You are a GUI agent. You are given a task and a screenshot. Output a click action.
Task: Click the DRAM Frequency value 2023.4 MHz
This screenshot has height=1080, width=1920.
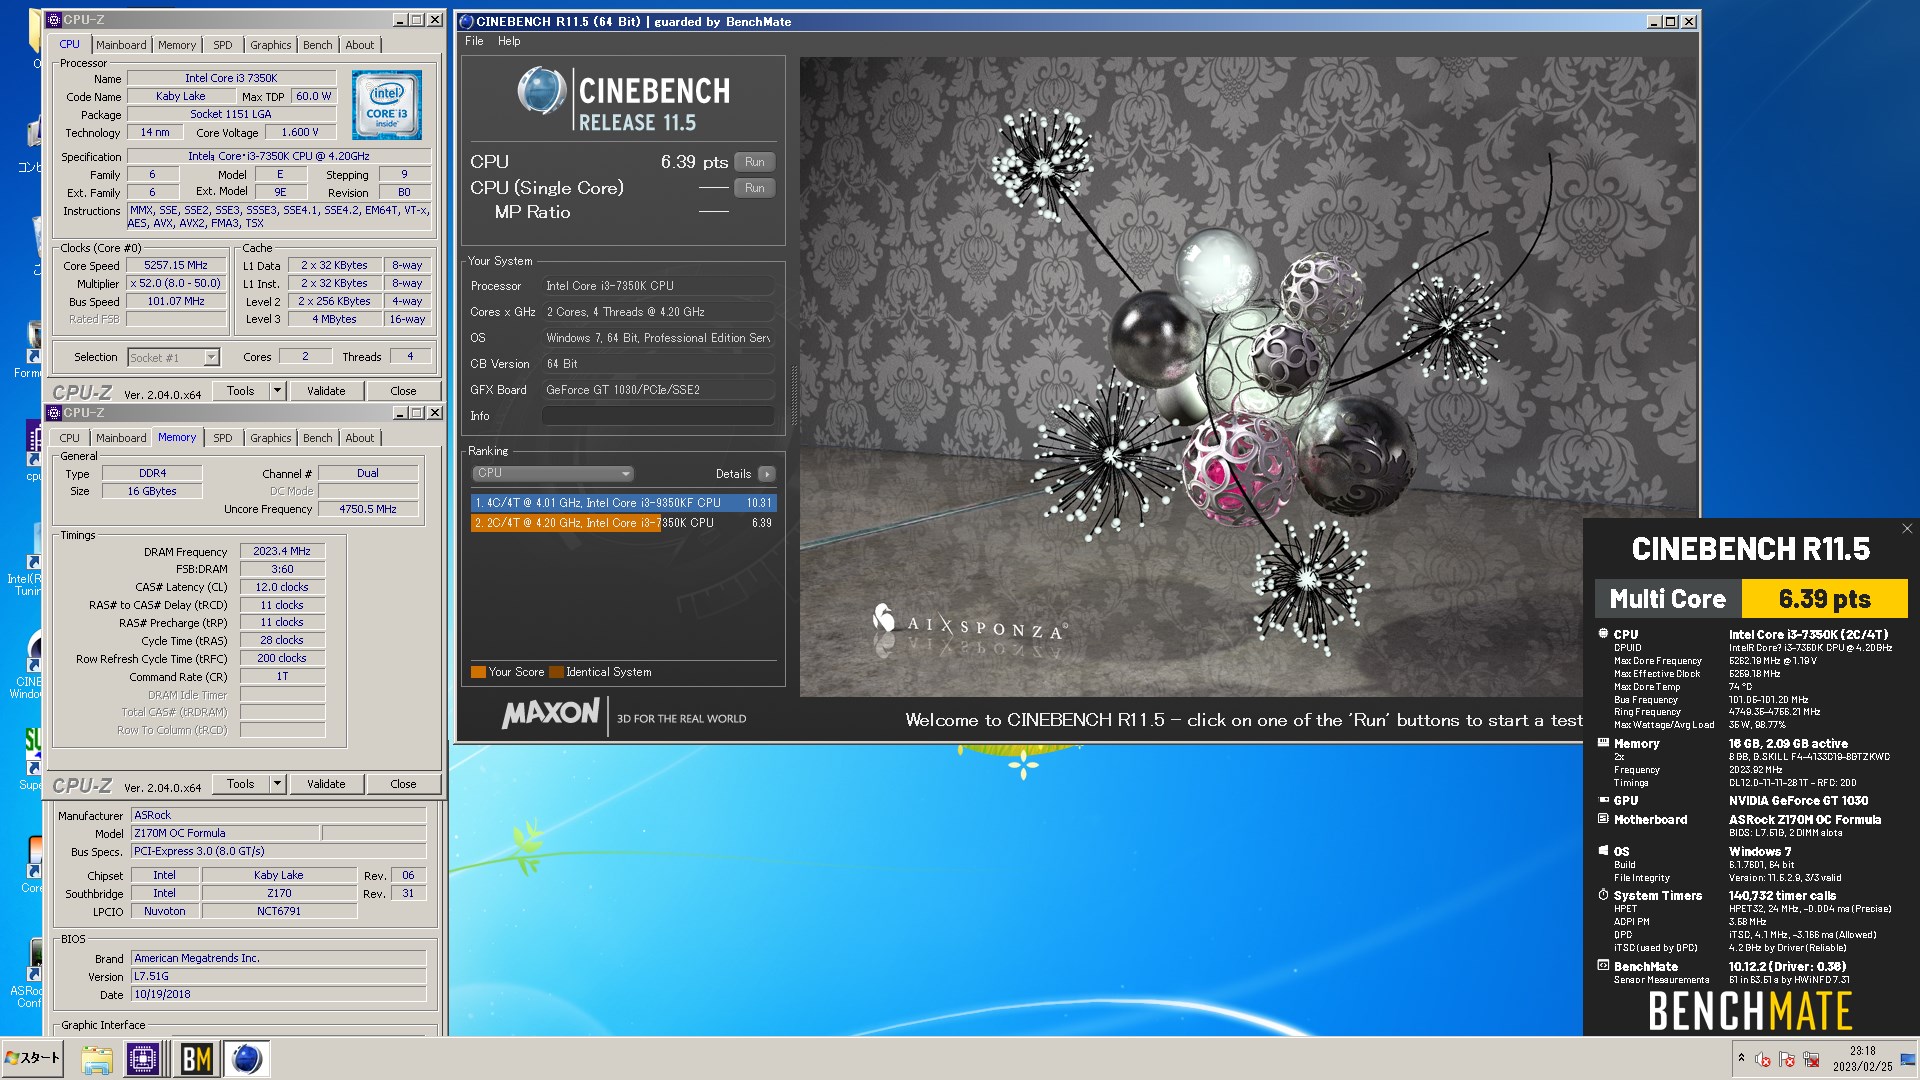pos(282,551)
